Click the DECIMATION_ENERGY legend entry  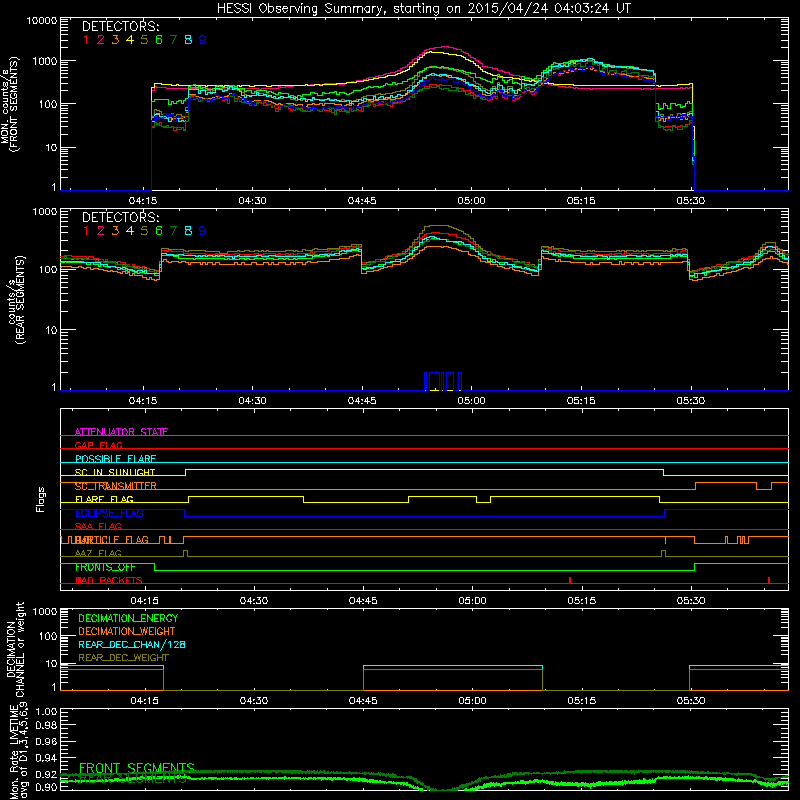click(x=128, y=618)
